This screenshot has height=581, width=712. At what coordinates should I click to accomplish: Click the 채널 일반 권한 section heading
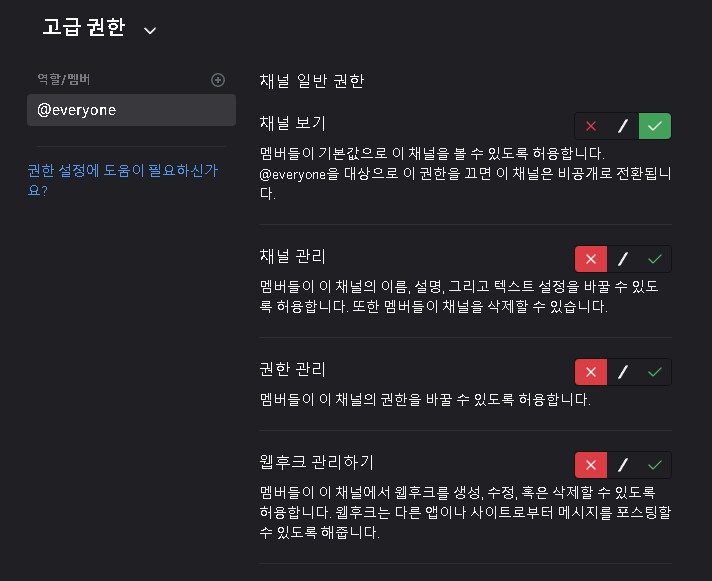click(x=311, y=81)
